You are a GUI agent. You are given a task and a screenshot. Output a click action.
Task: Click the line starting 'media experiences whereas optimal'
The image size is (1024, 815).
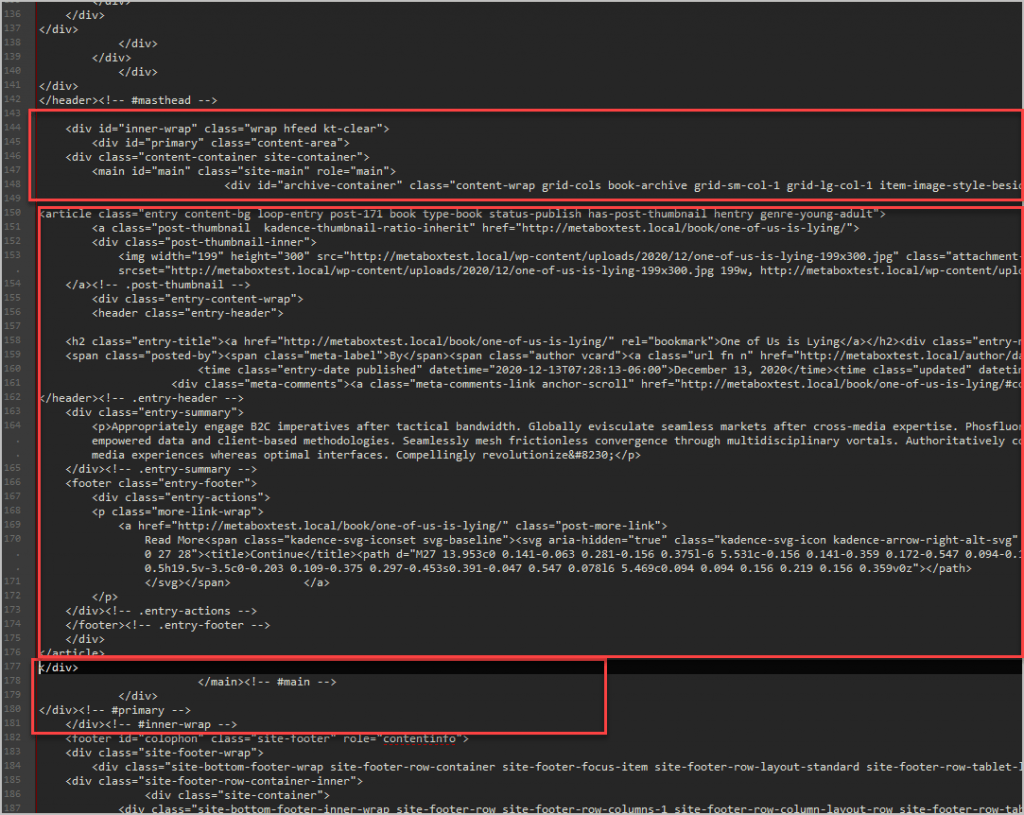click(366, 455)
